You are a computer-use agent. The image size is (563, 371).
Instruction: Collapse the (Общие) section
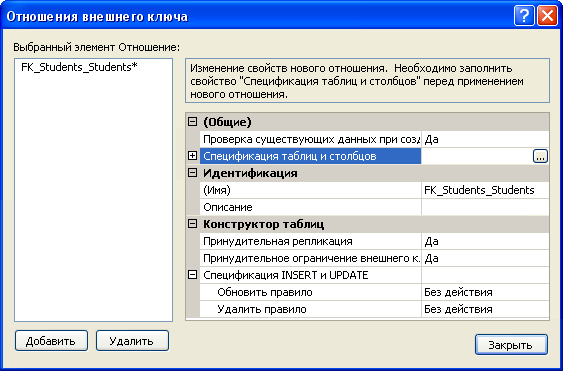pyautogui.click(x=193, y=122)
